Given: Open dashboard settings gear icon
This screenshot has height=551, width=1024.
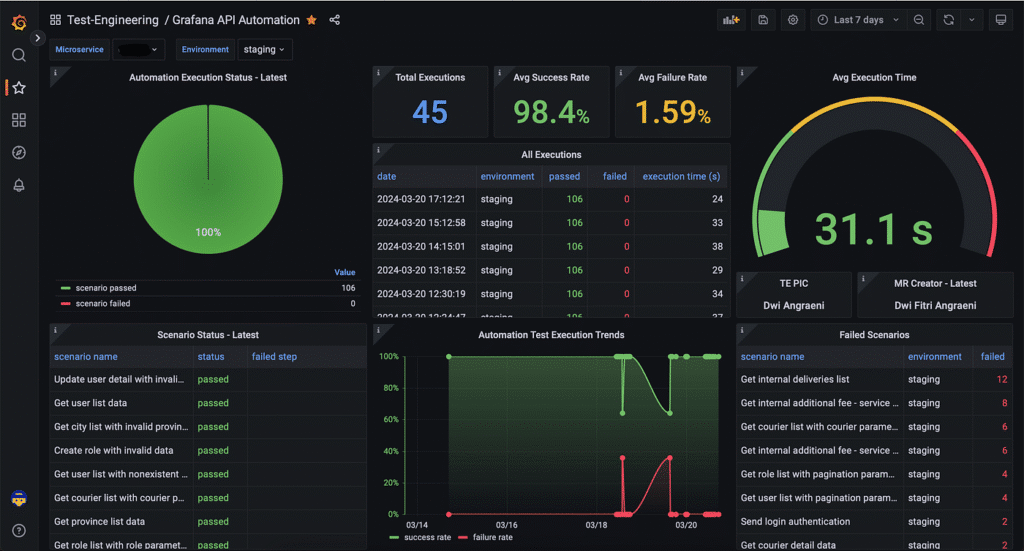Looking at the screenshot, I should [x=793, y=20].
